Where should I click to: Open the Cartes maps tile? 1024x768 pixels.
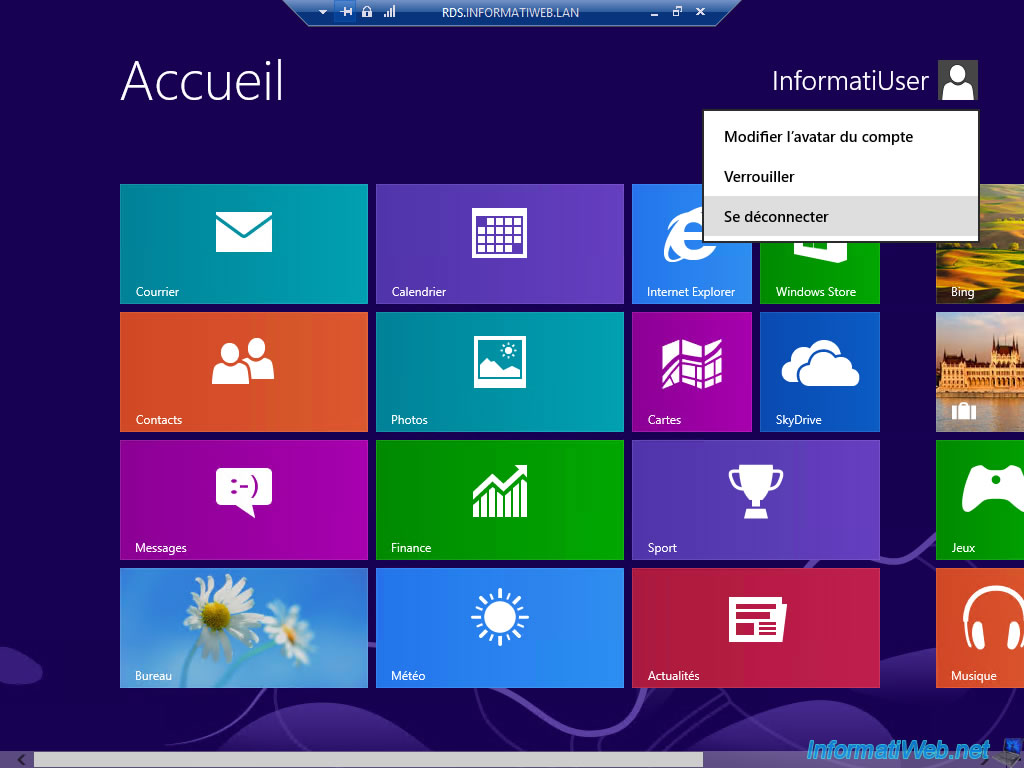point(692,372)
